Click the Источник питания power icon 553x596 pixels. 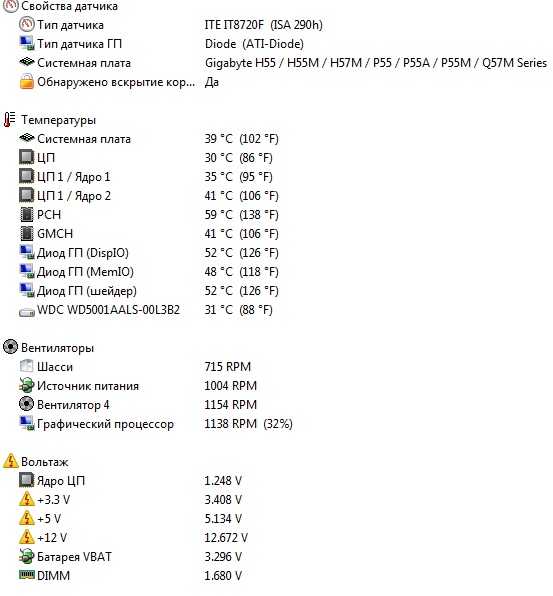pos(27,385)
